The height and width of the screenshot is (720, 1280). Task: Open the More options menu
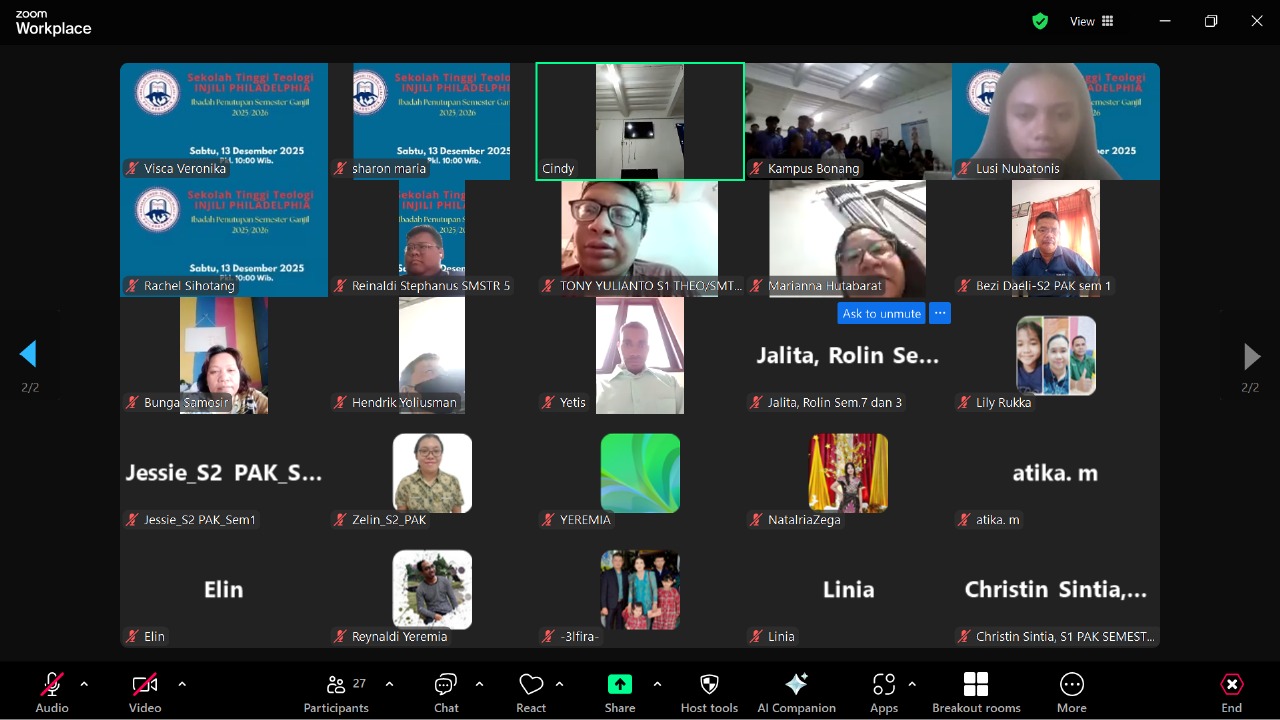coord(1071,692)
